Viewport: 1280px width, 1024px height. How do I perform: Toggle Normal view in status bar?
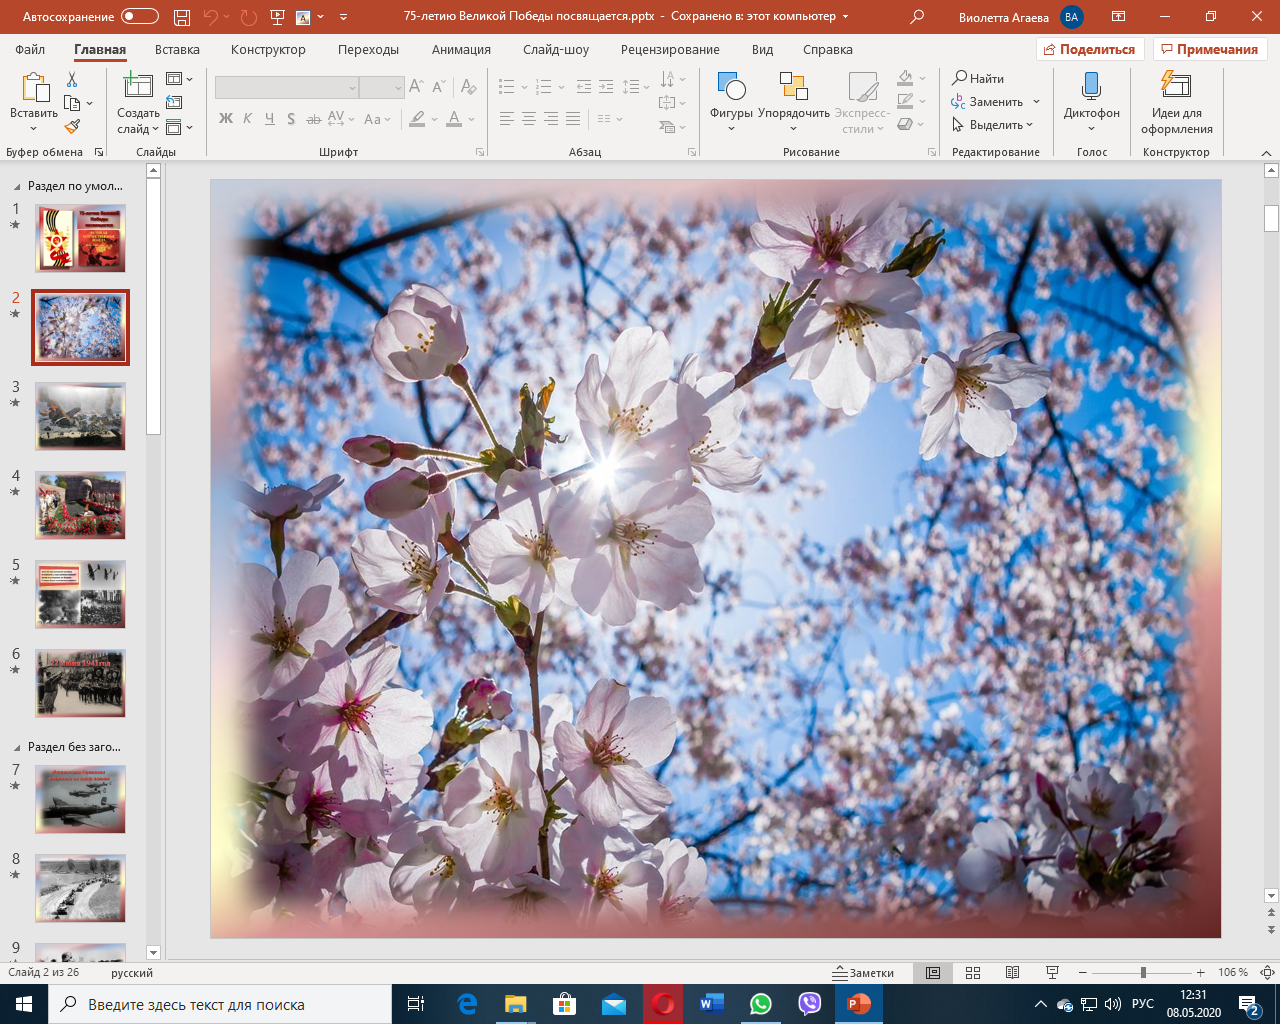933,973
